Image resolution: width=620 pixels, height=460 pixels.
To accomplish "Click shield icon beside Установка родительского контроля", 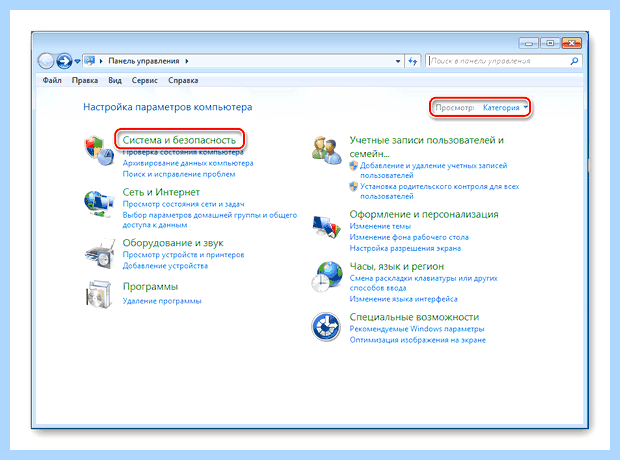I will pos(353,186).
